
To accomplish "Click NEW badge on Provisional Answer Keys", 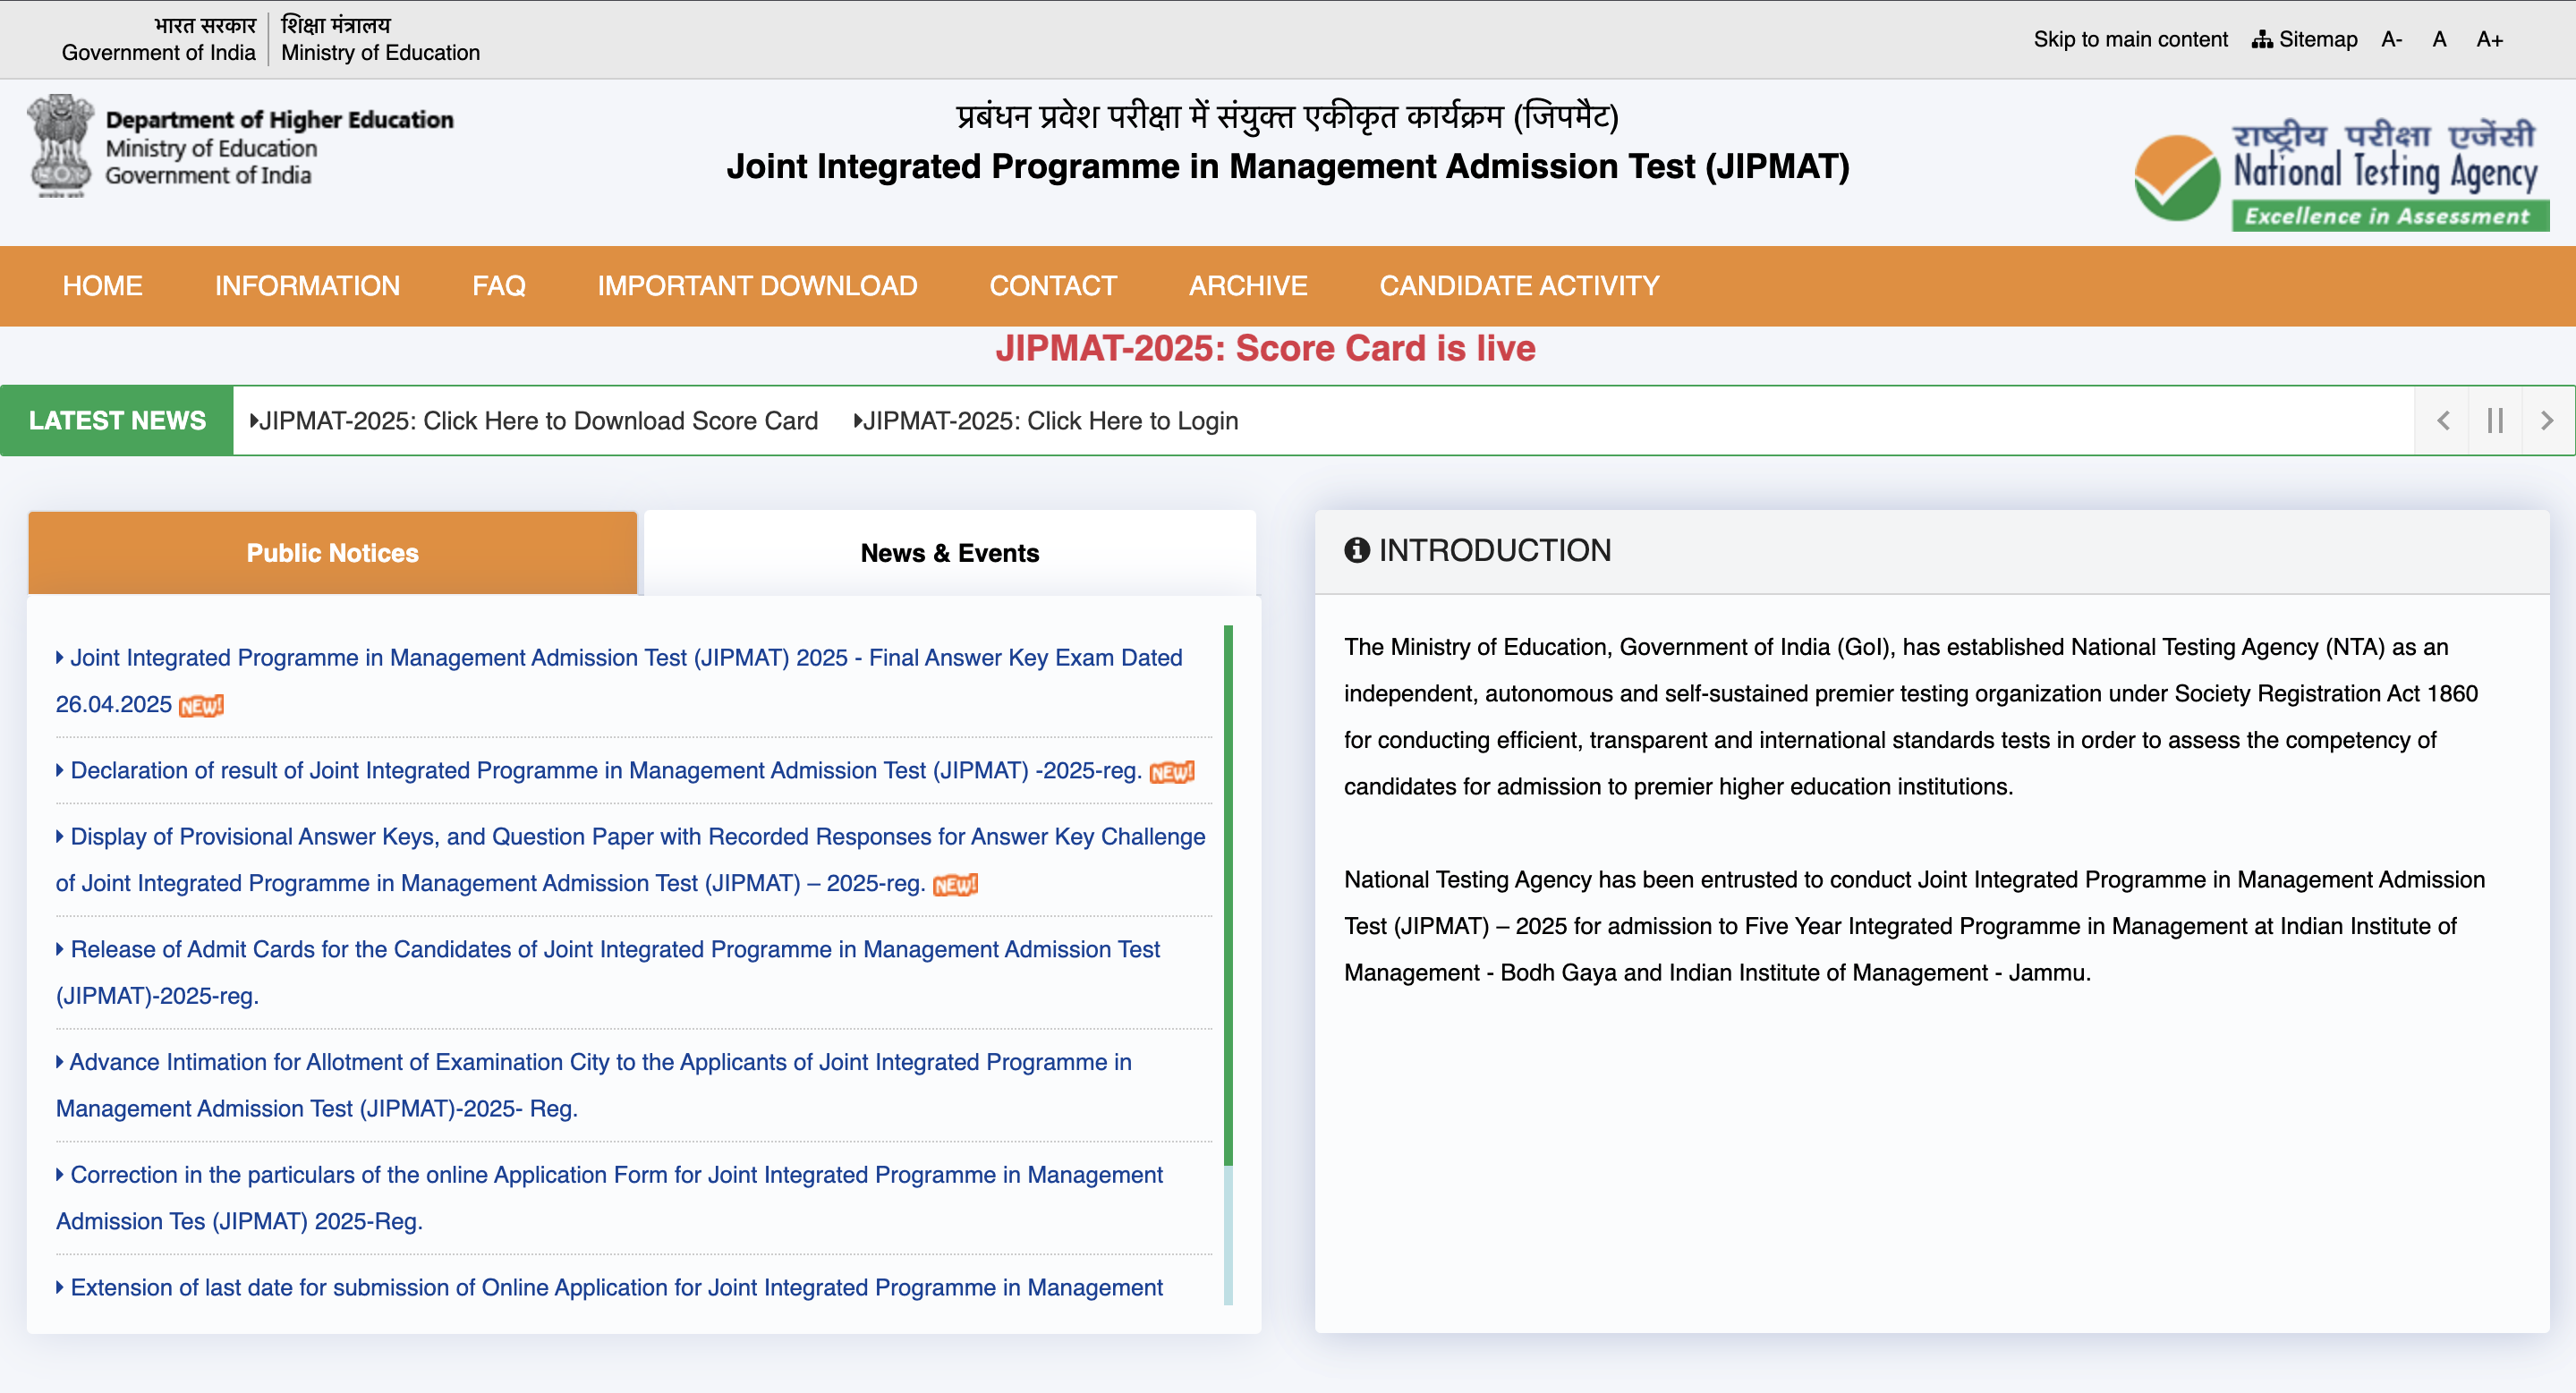I will coord(955,885).
